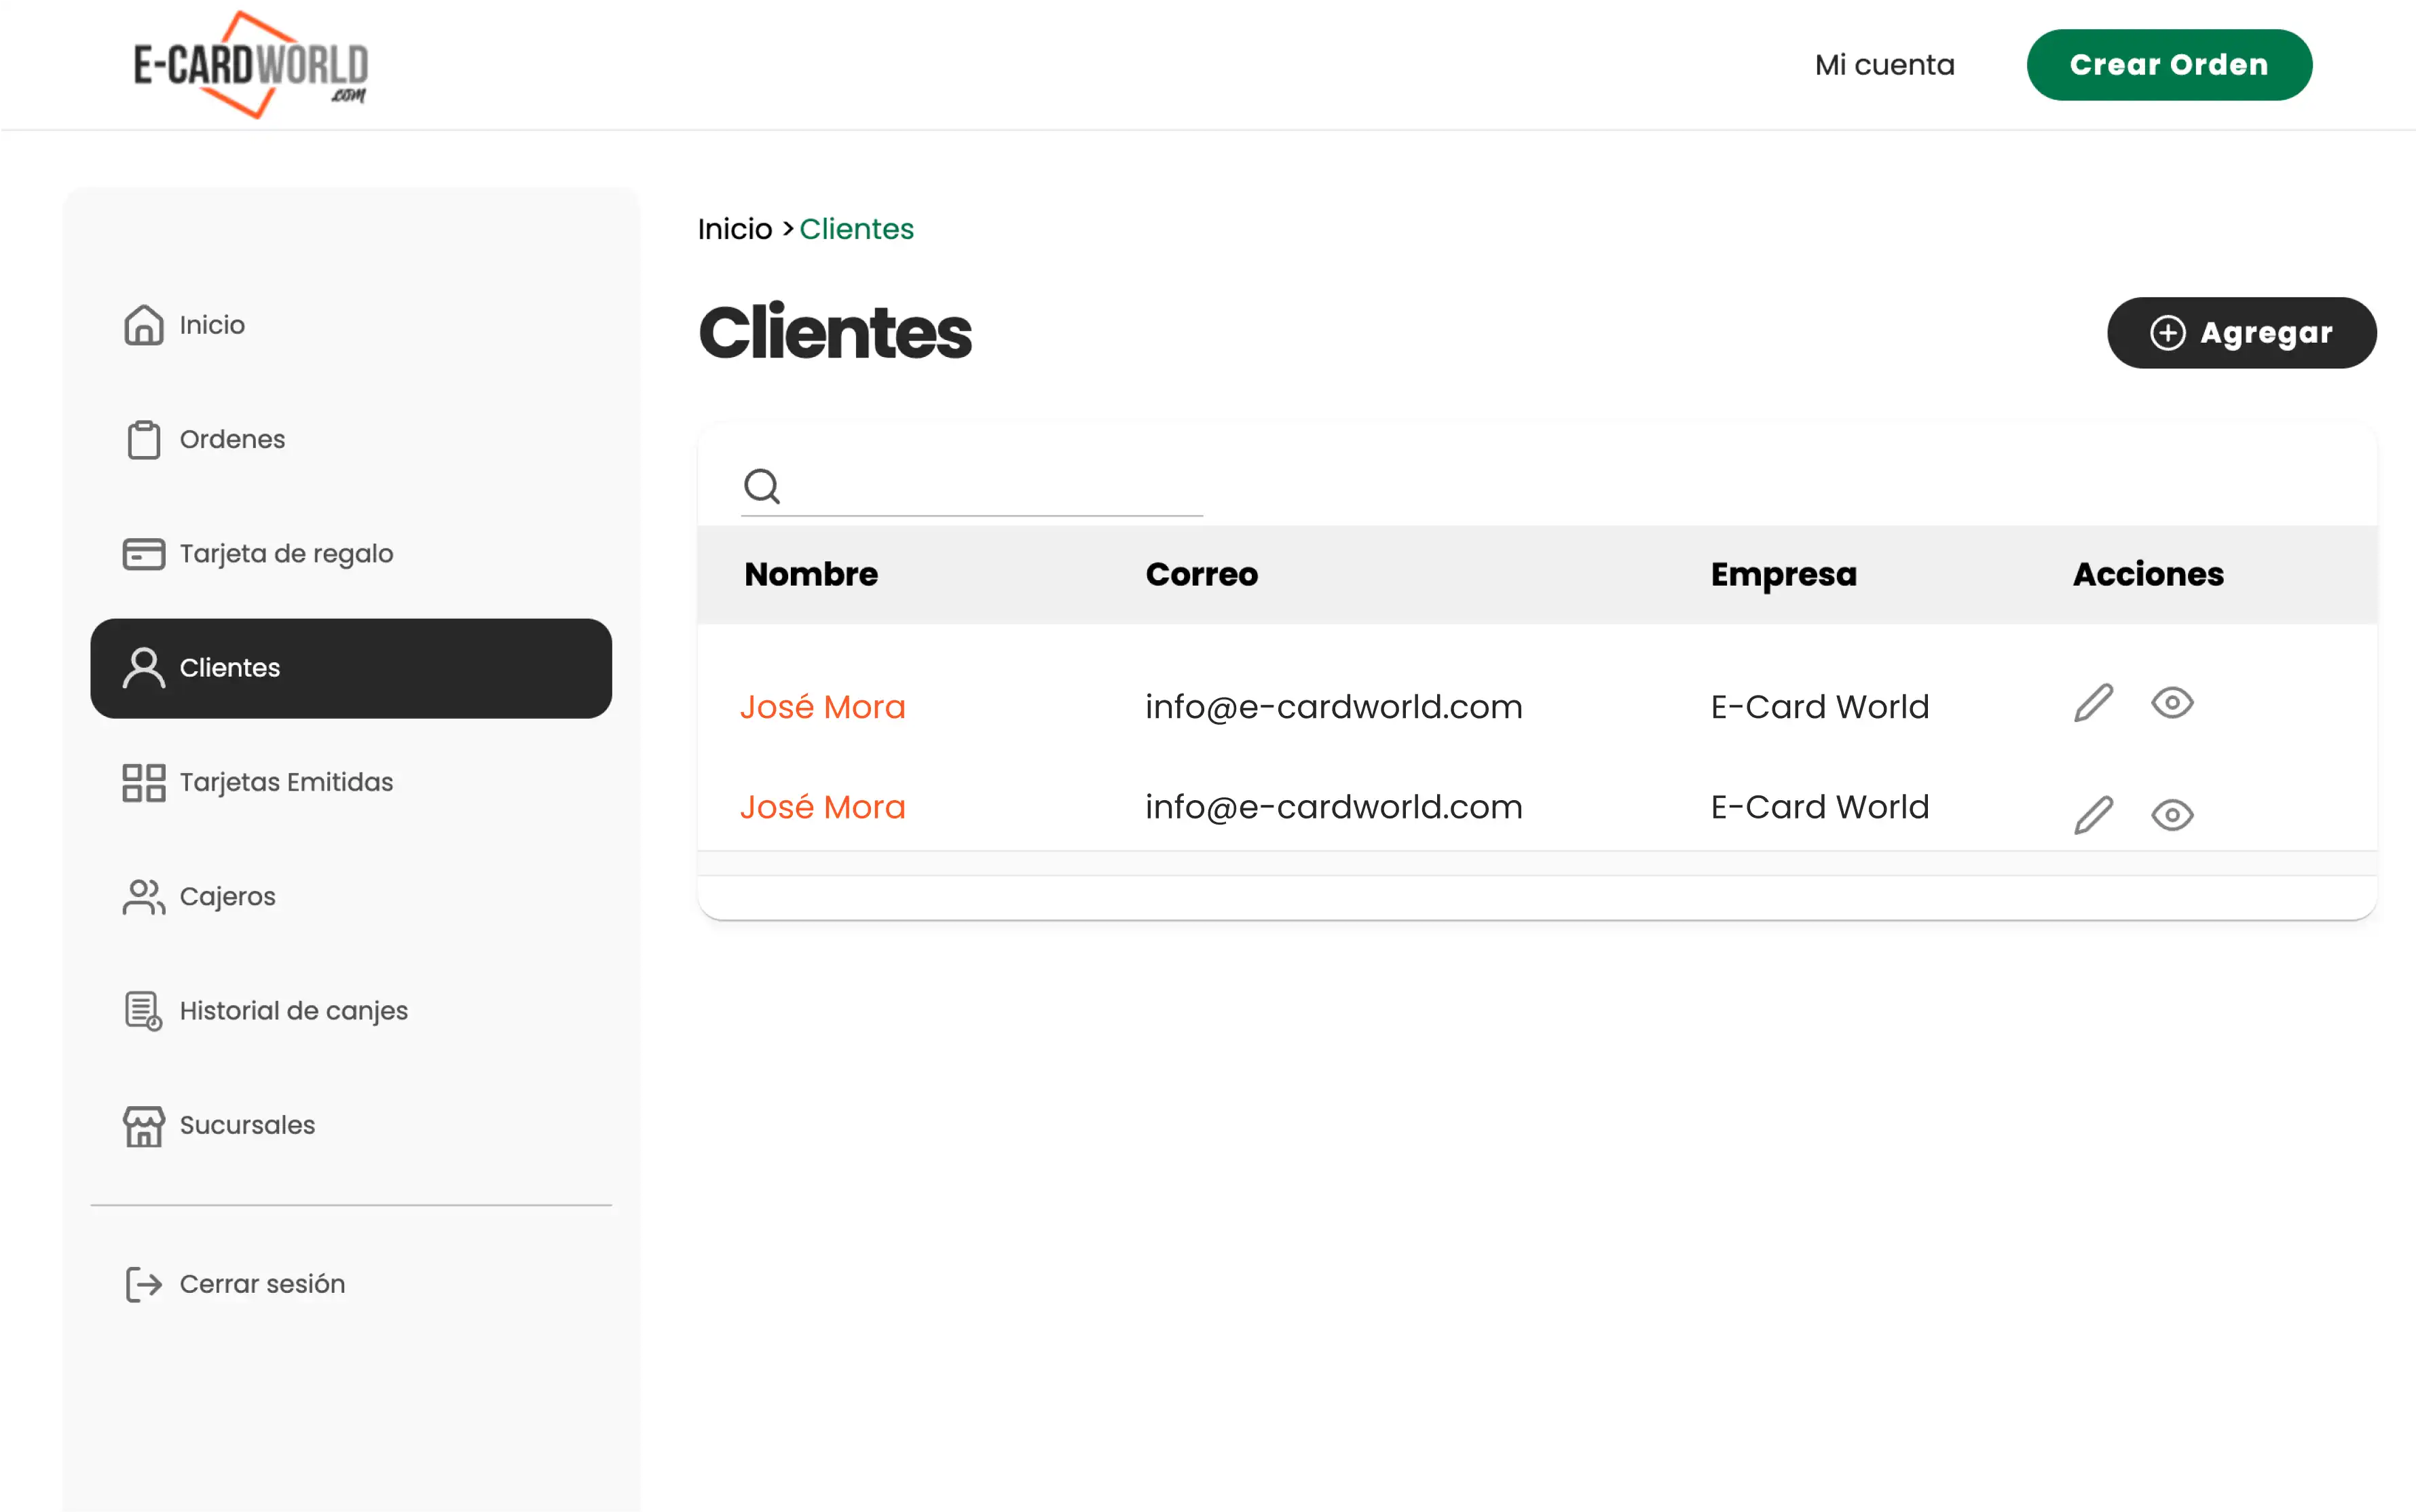Open Historial de canjes document icon
2416x1512 pixels.
[x=143, y=1010]
